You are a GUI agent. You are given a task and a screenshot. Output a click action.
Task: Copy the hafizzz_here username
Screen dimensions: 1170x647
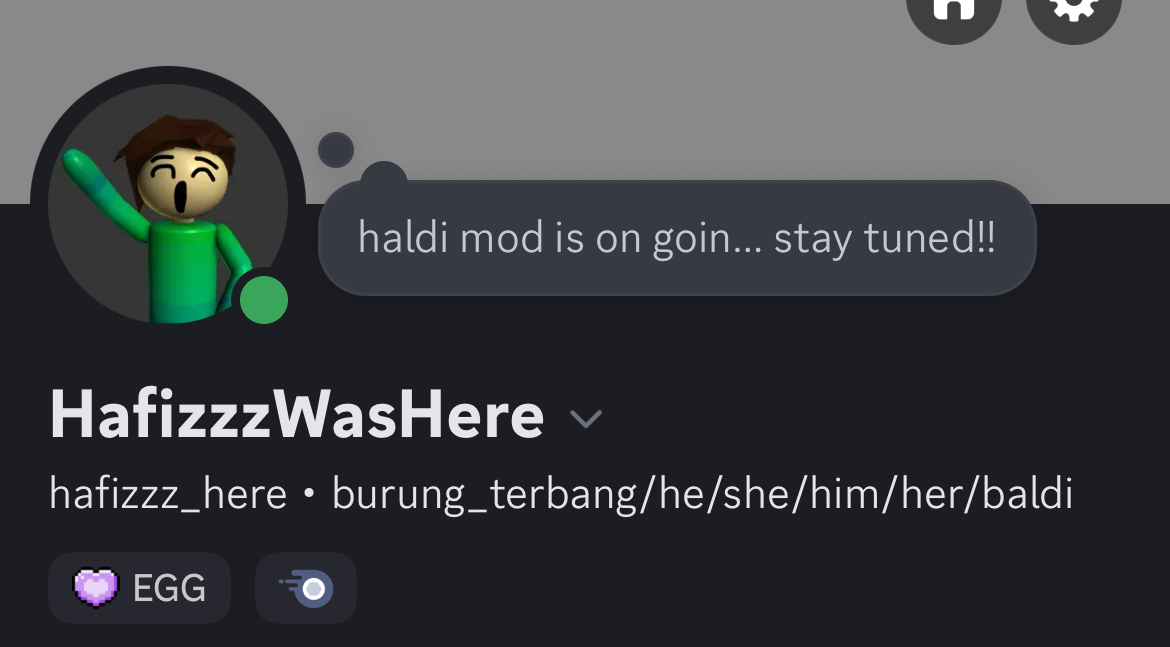pyautogui.click(x=168, y=494)
